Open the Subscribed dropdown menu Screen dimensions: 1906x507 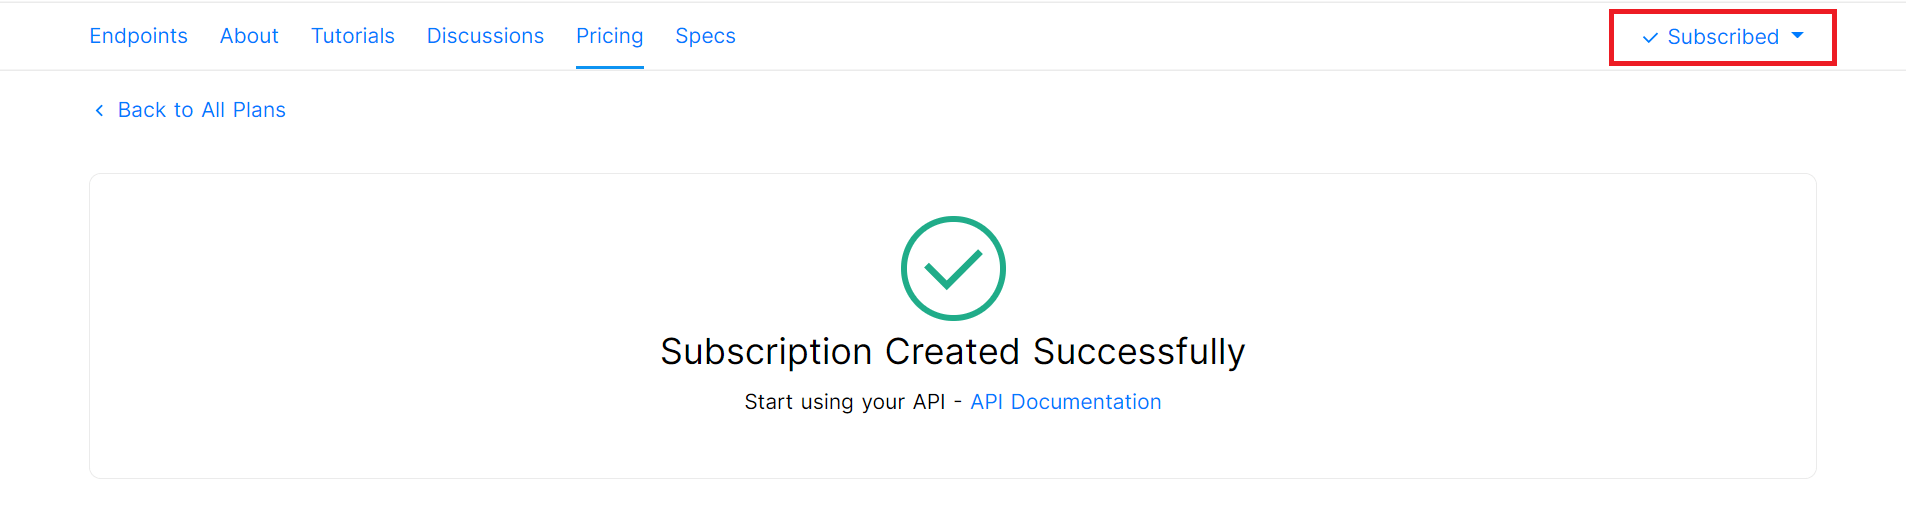[x=1722, y=37]
